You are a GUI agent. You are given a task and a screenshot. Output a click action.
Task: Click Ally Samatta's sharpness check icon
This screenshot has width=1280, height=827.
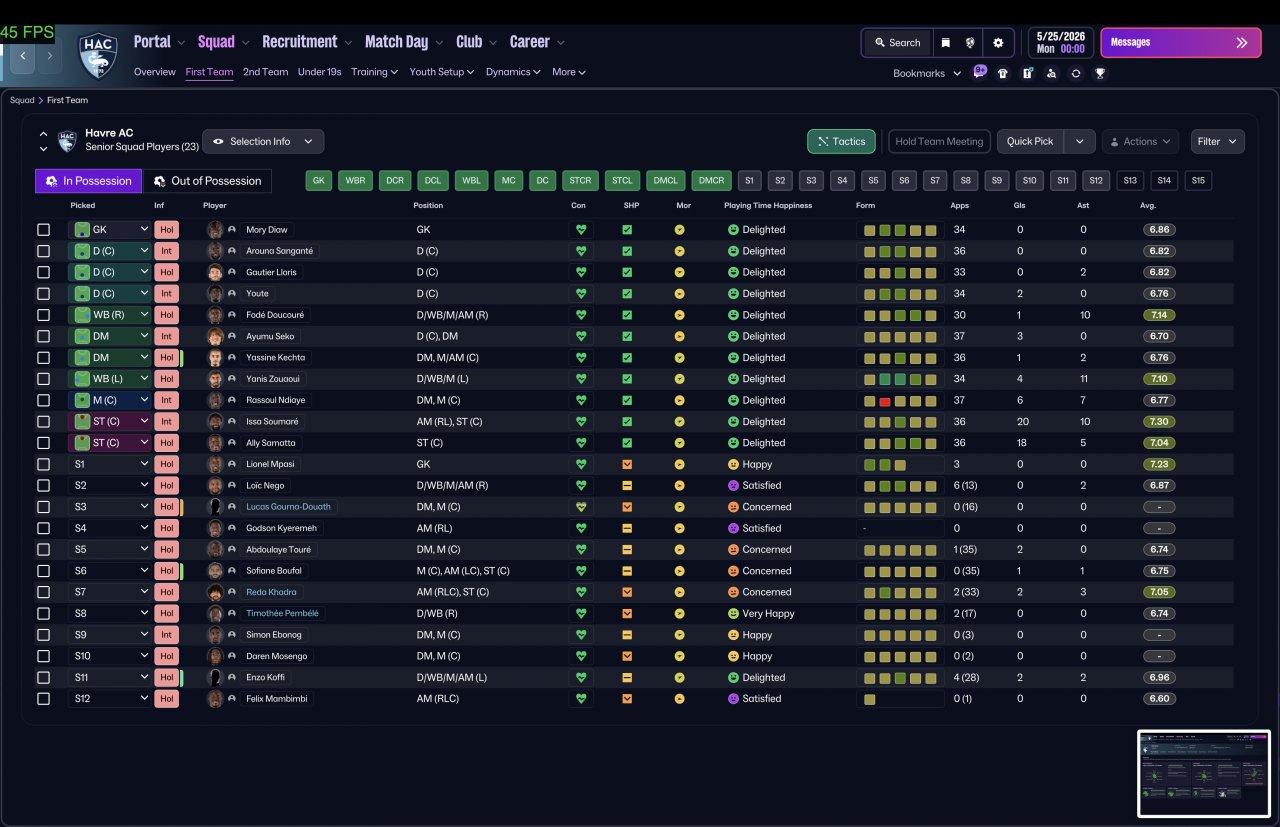627,443
